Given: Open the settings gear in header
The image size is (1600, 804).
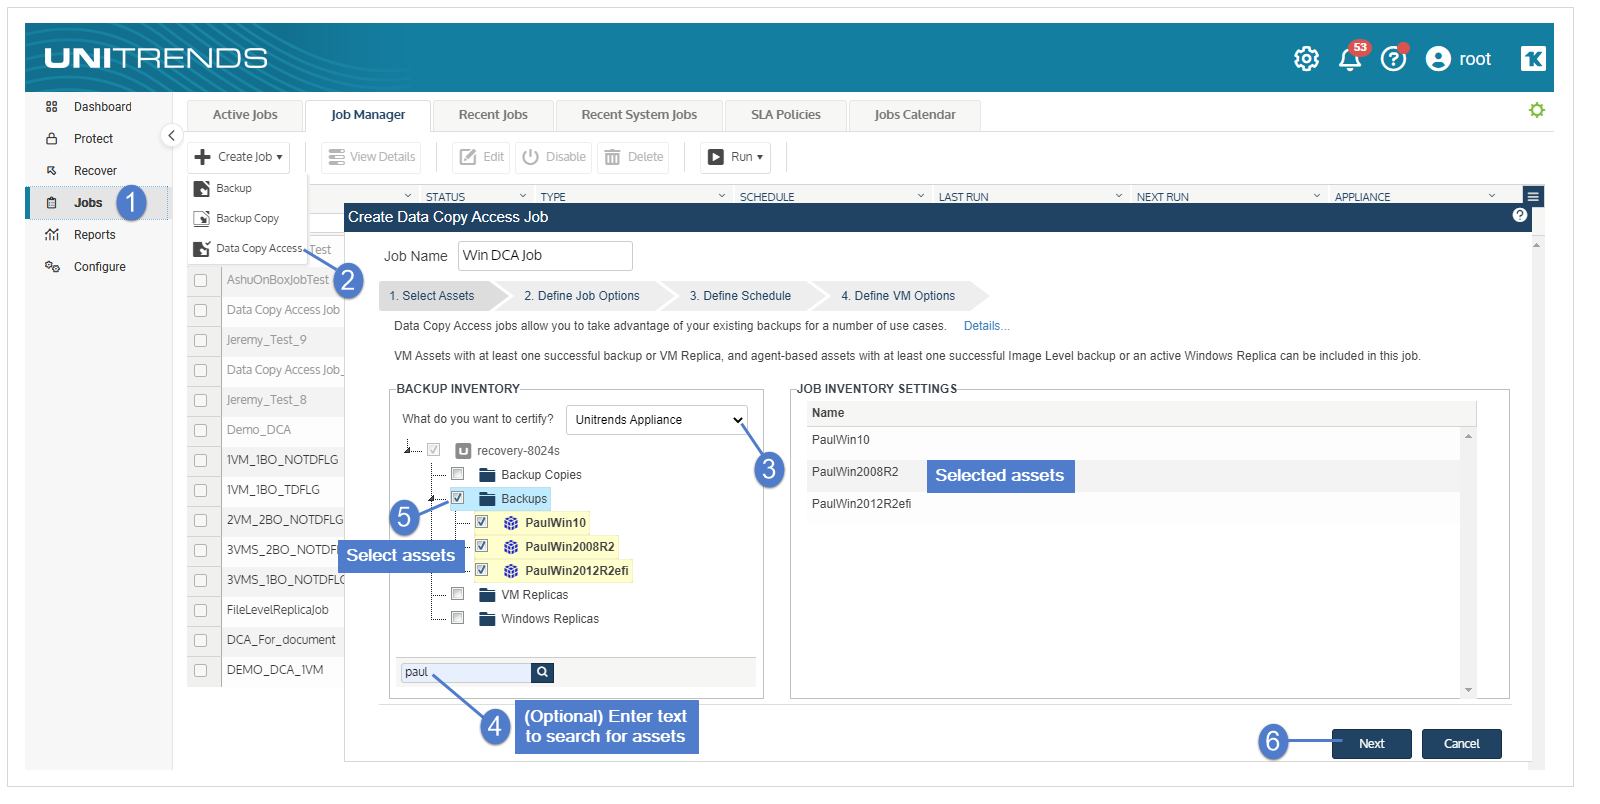Looking at the screenshot, I should point(1306,59).
